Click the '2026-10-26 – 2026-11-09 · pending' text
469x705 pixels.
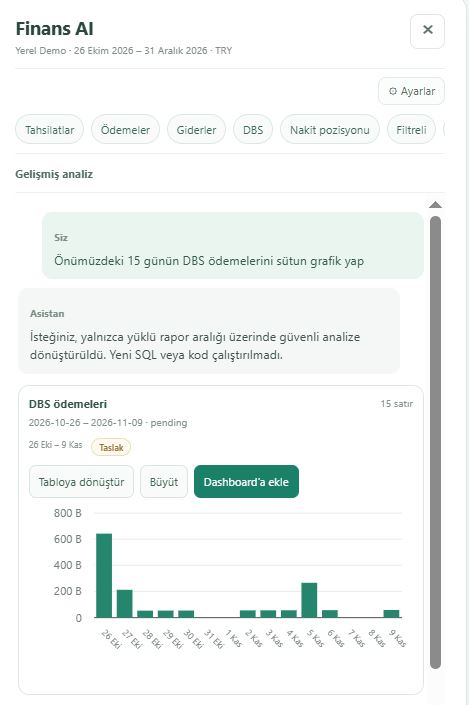(108, 423)
